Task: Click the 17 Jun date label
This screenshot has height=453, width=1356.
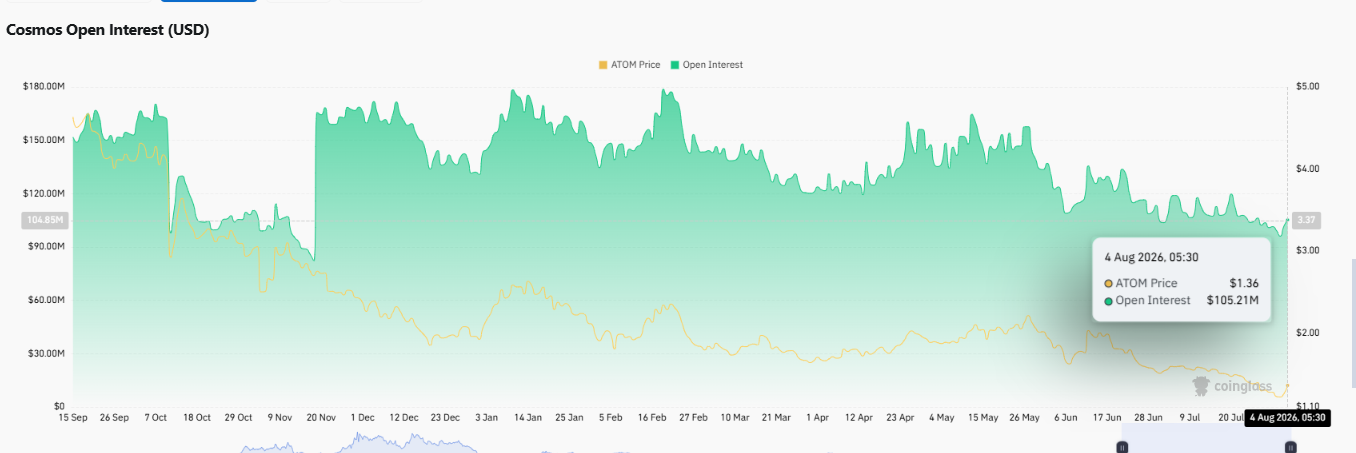Action: 1107,417
